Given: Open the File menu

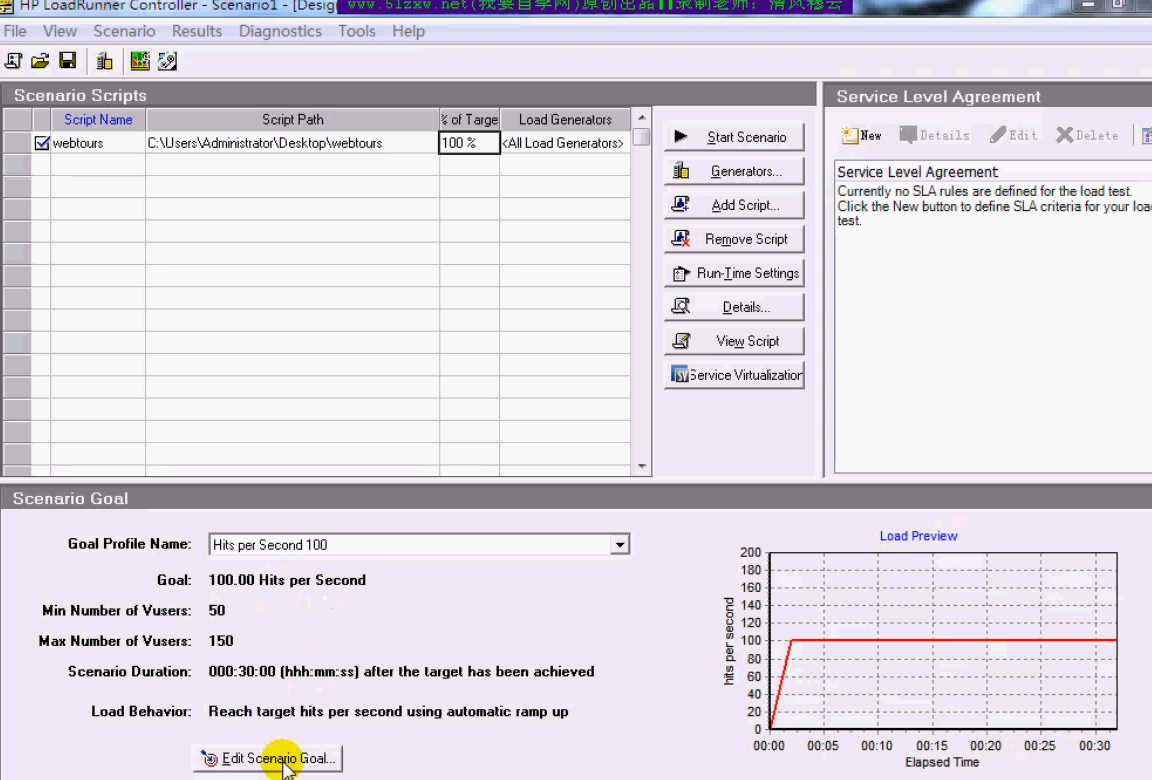Looking at the screenshot, I should point(15,31).
